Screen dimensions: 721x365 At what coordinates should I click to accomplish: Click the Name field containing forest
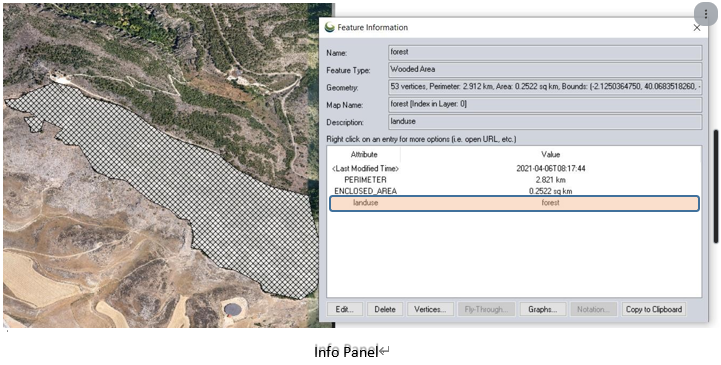click(x=545, y=52)
